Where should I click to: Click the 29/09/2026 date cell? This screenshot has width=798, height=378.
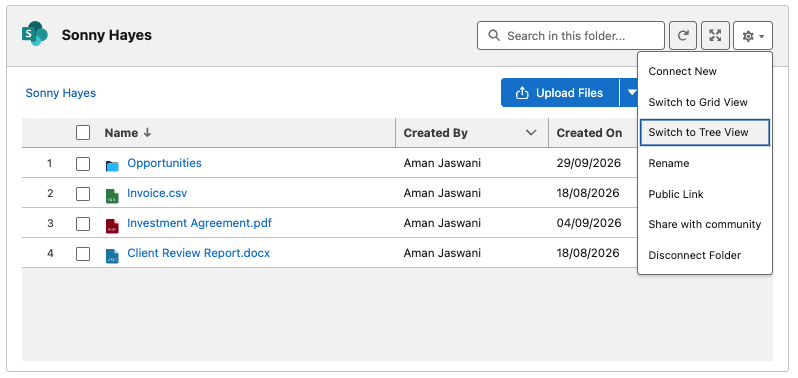(x=588, y=163)
